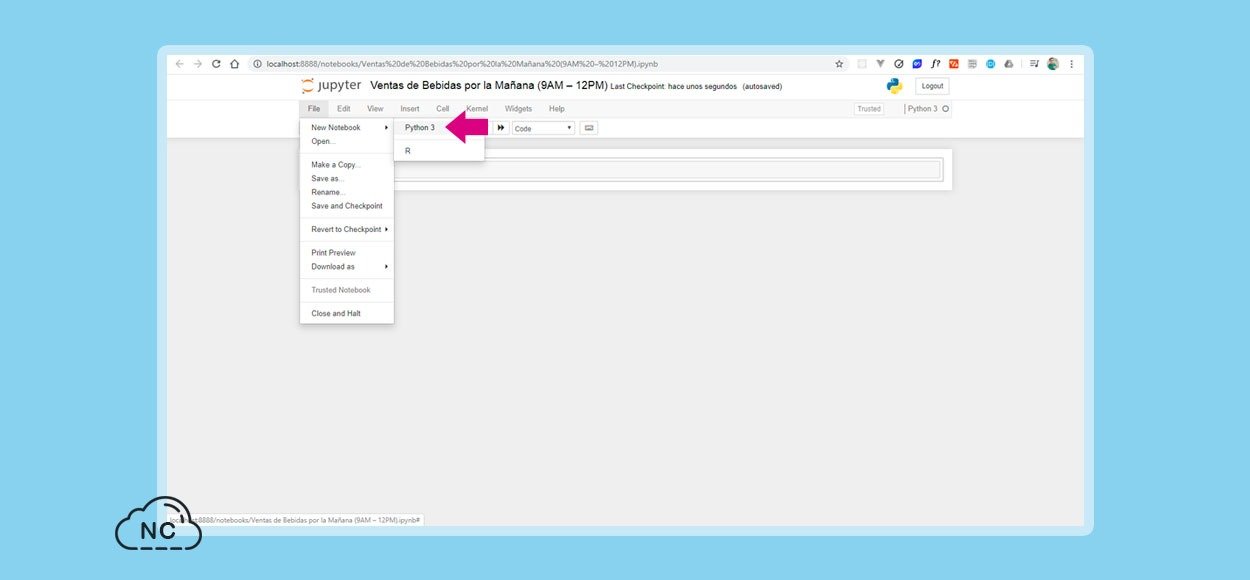Toggle the Trusted notebook indicator
The width and height of the screenshot is (1250, 580).
coord(868,109)
